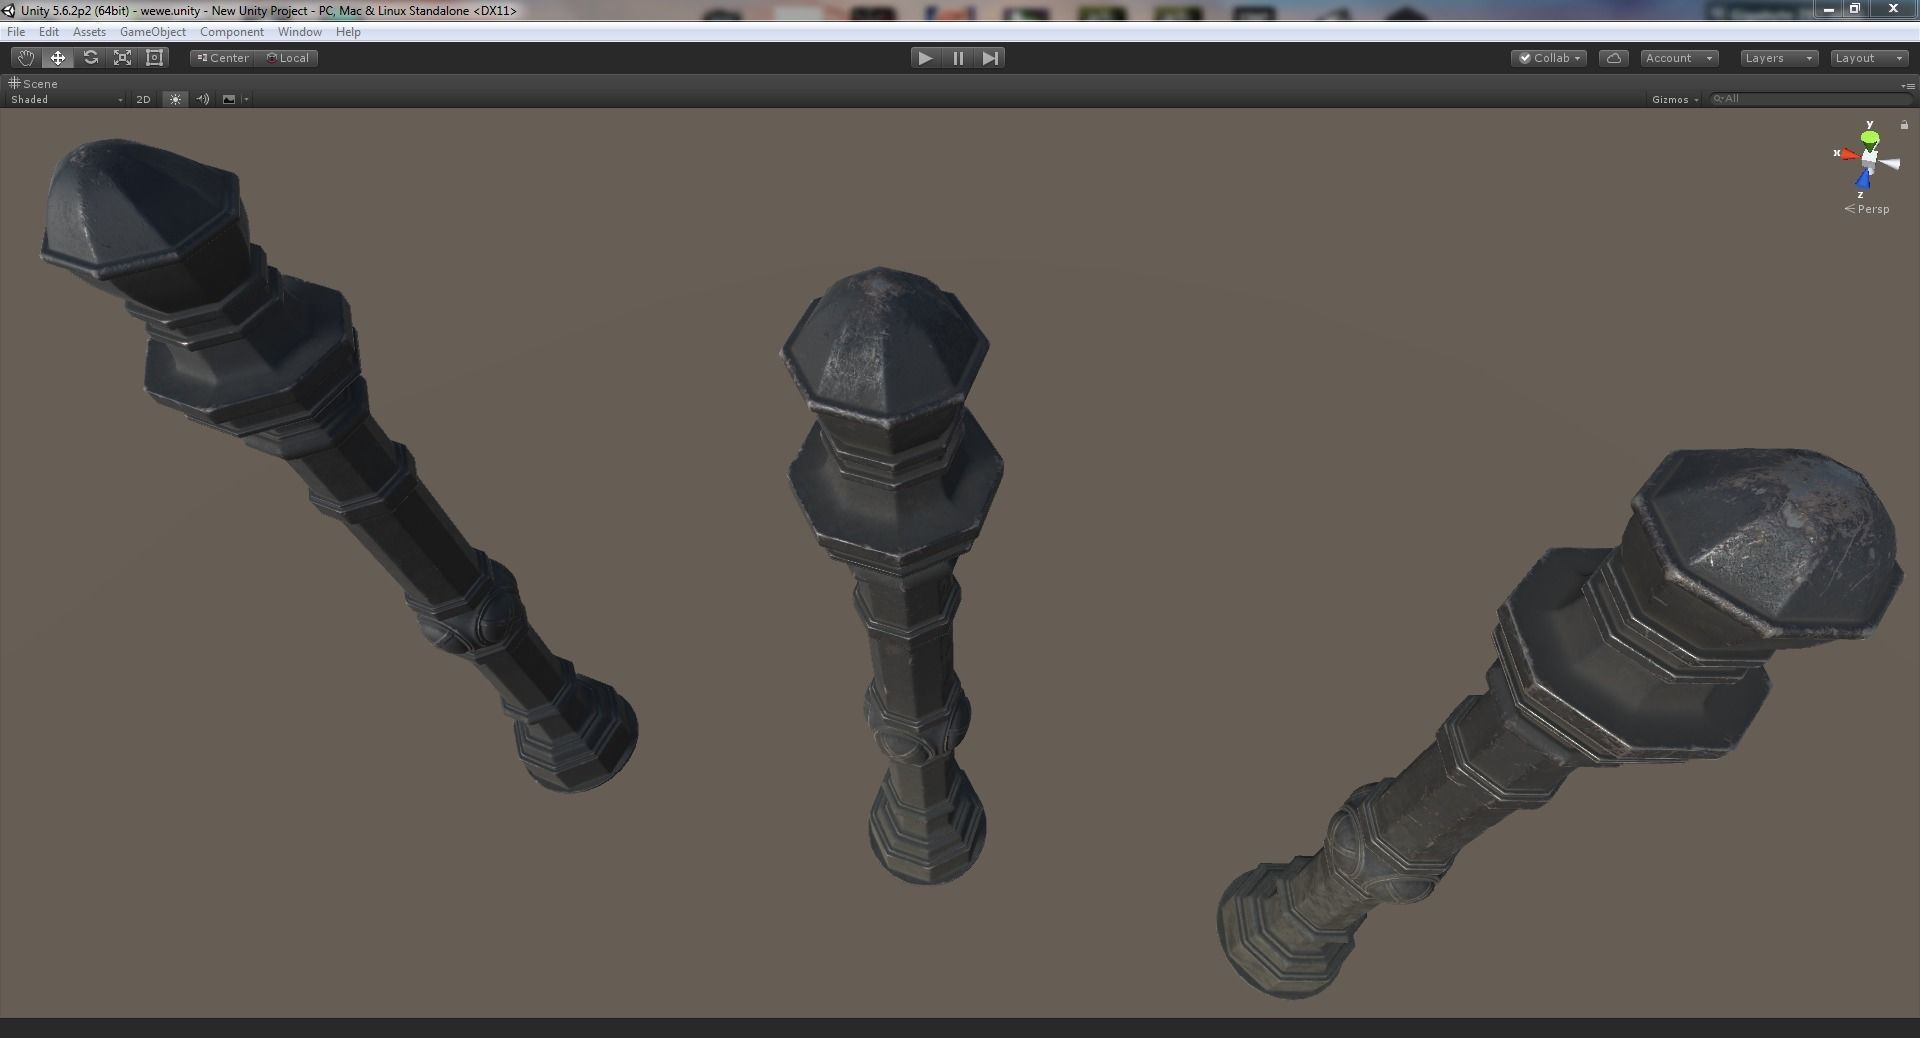Select the Hand tool
Screen dimensions: 1920x1038
tap(25, 58)
